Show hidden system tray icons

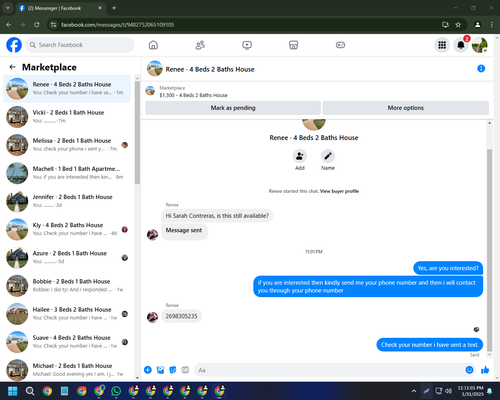click(414, 391)
